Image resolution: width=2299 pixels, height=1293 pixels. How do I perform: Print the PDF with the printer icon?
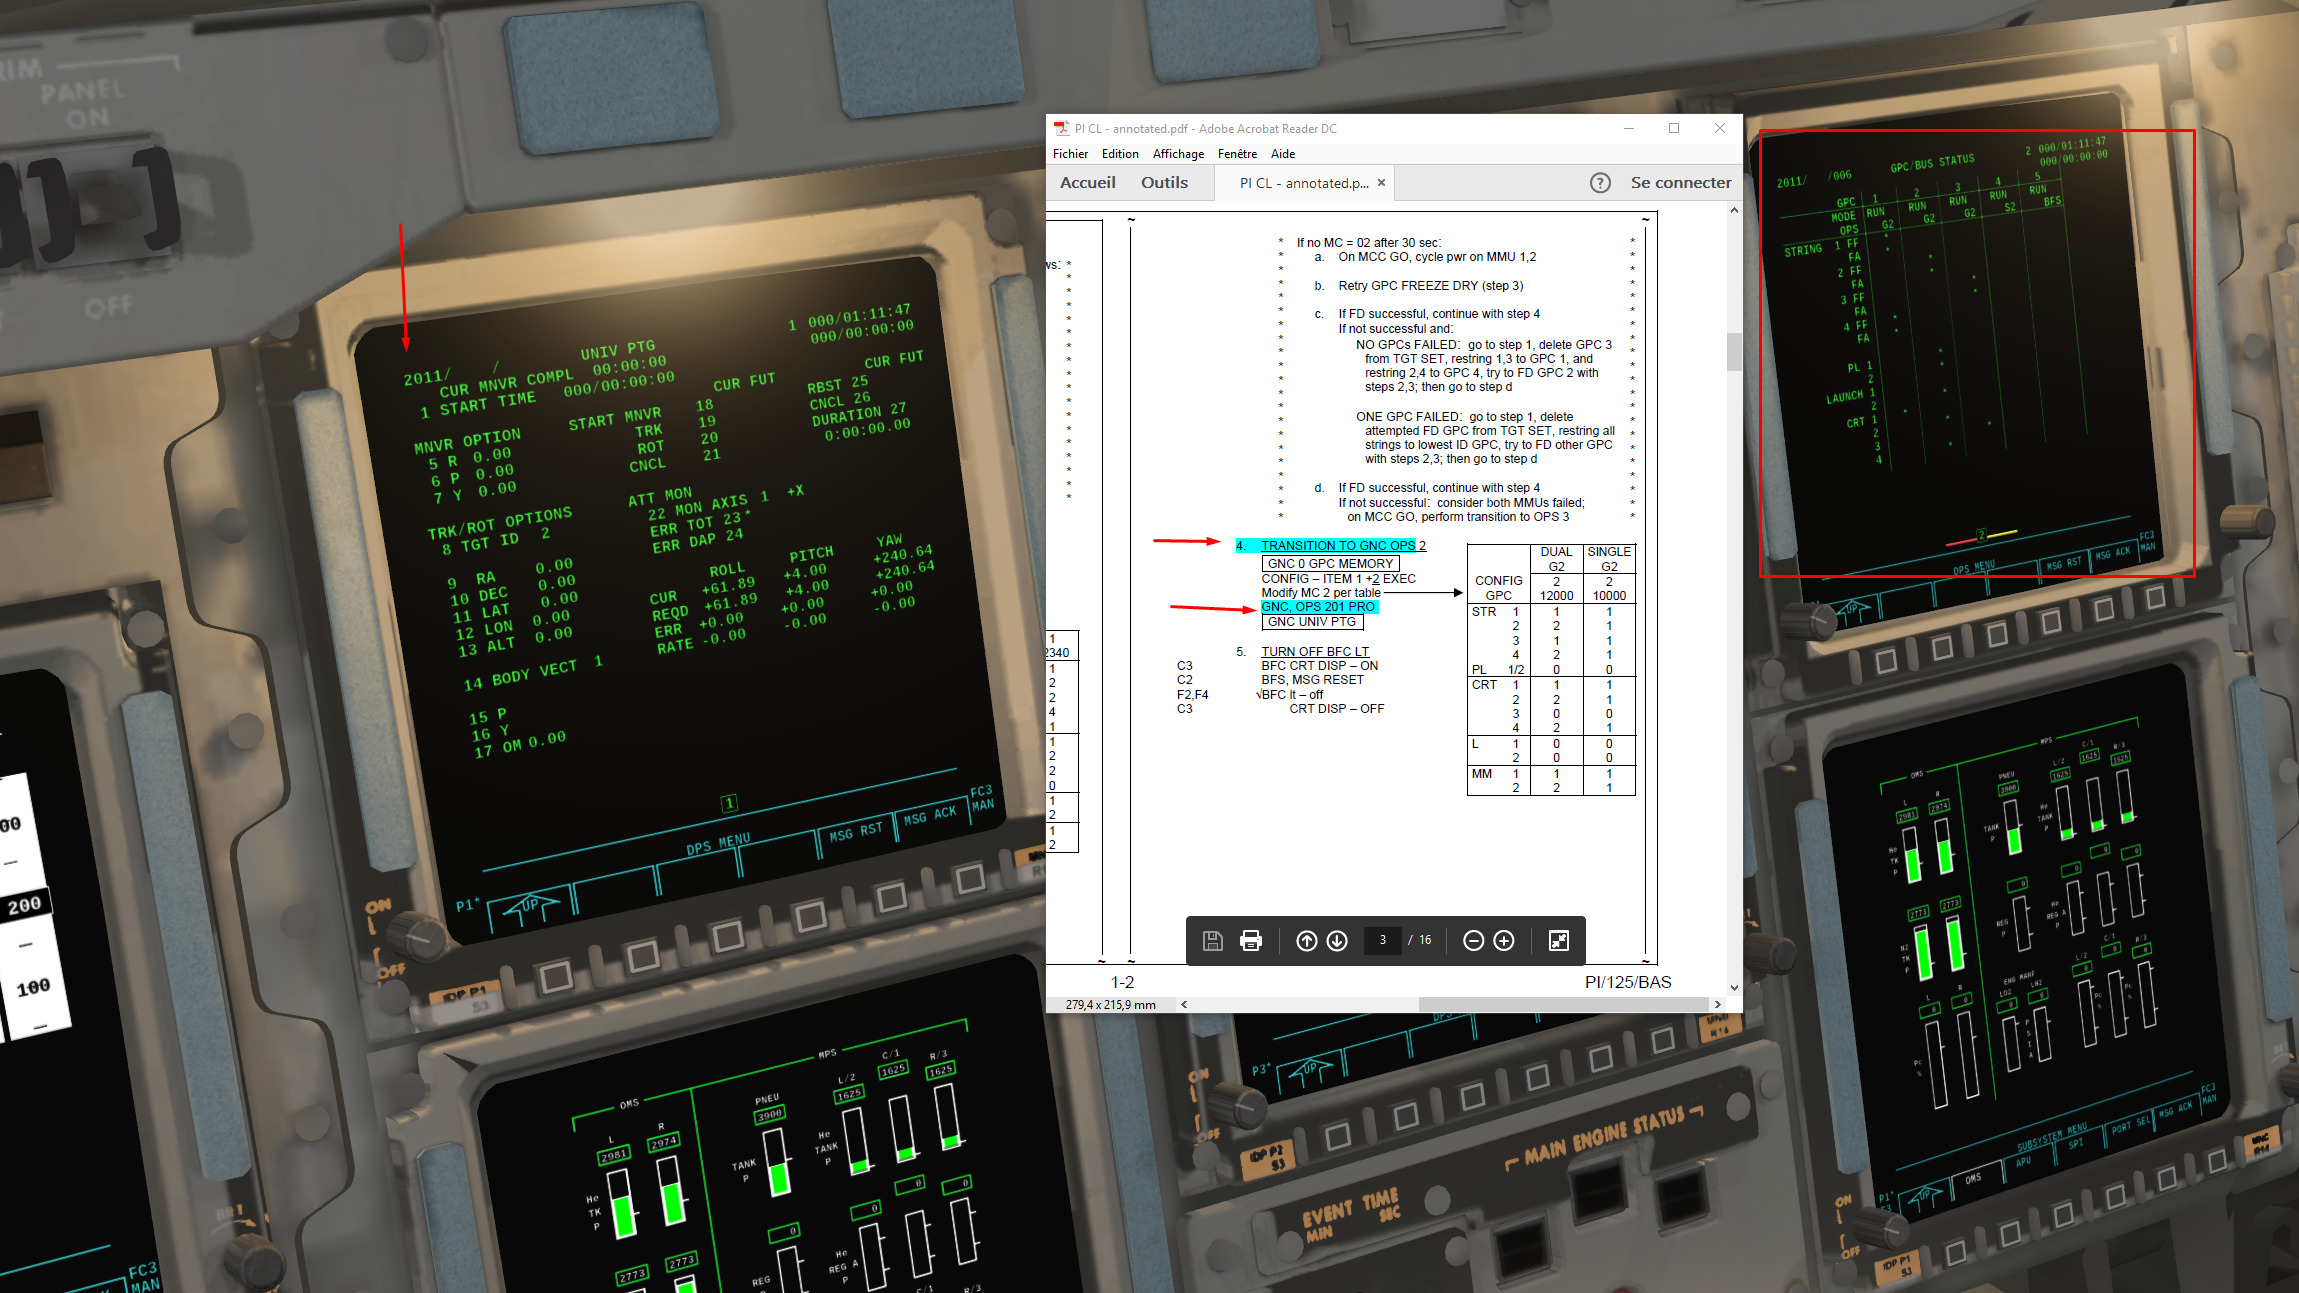coord(1250,940)
